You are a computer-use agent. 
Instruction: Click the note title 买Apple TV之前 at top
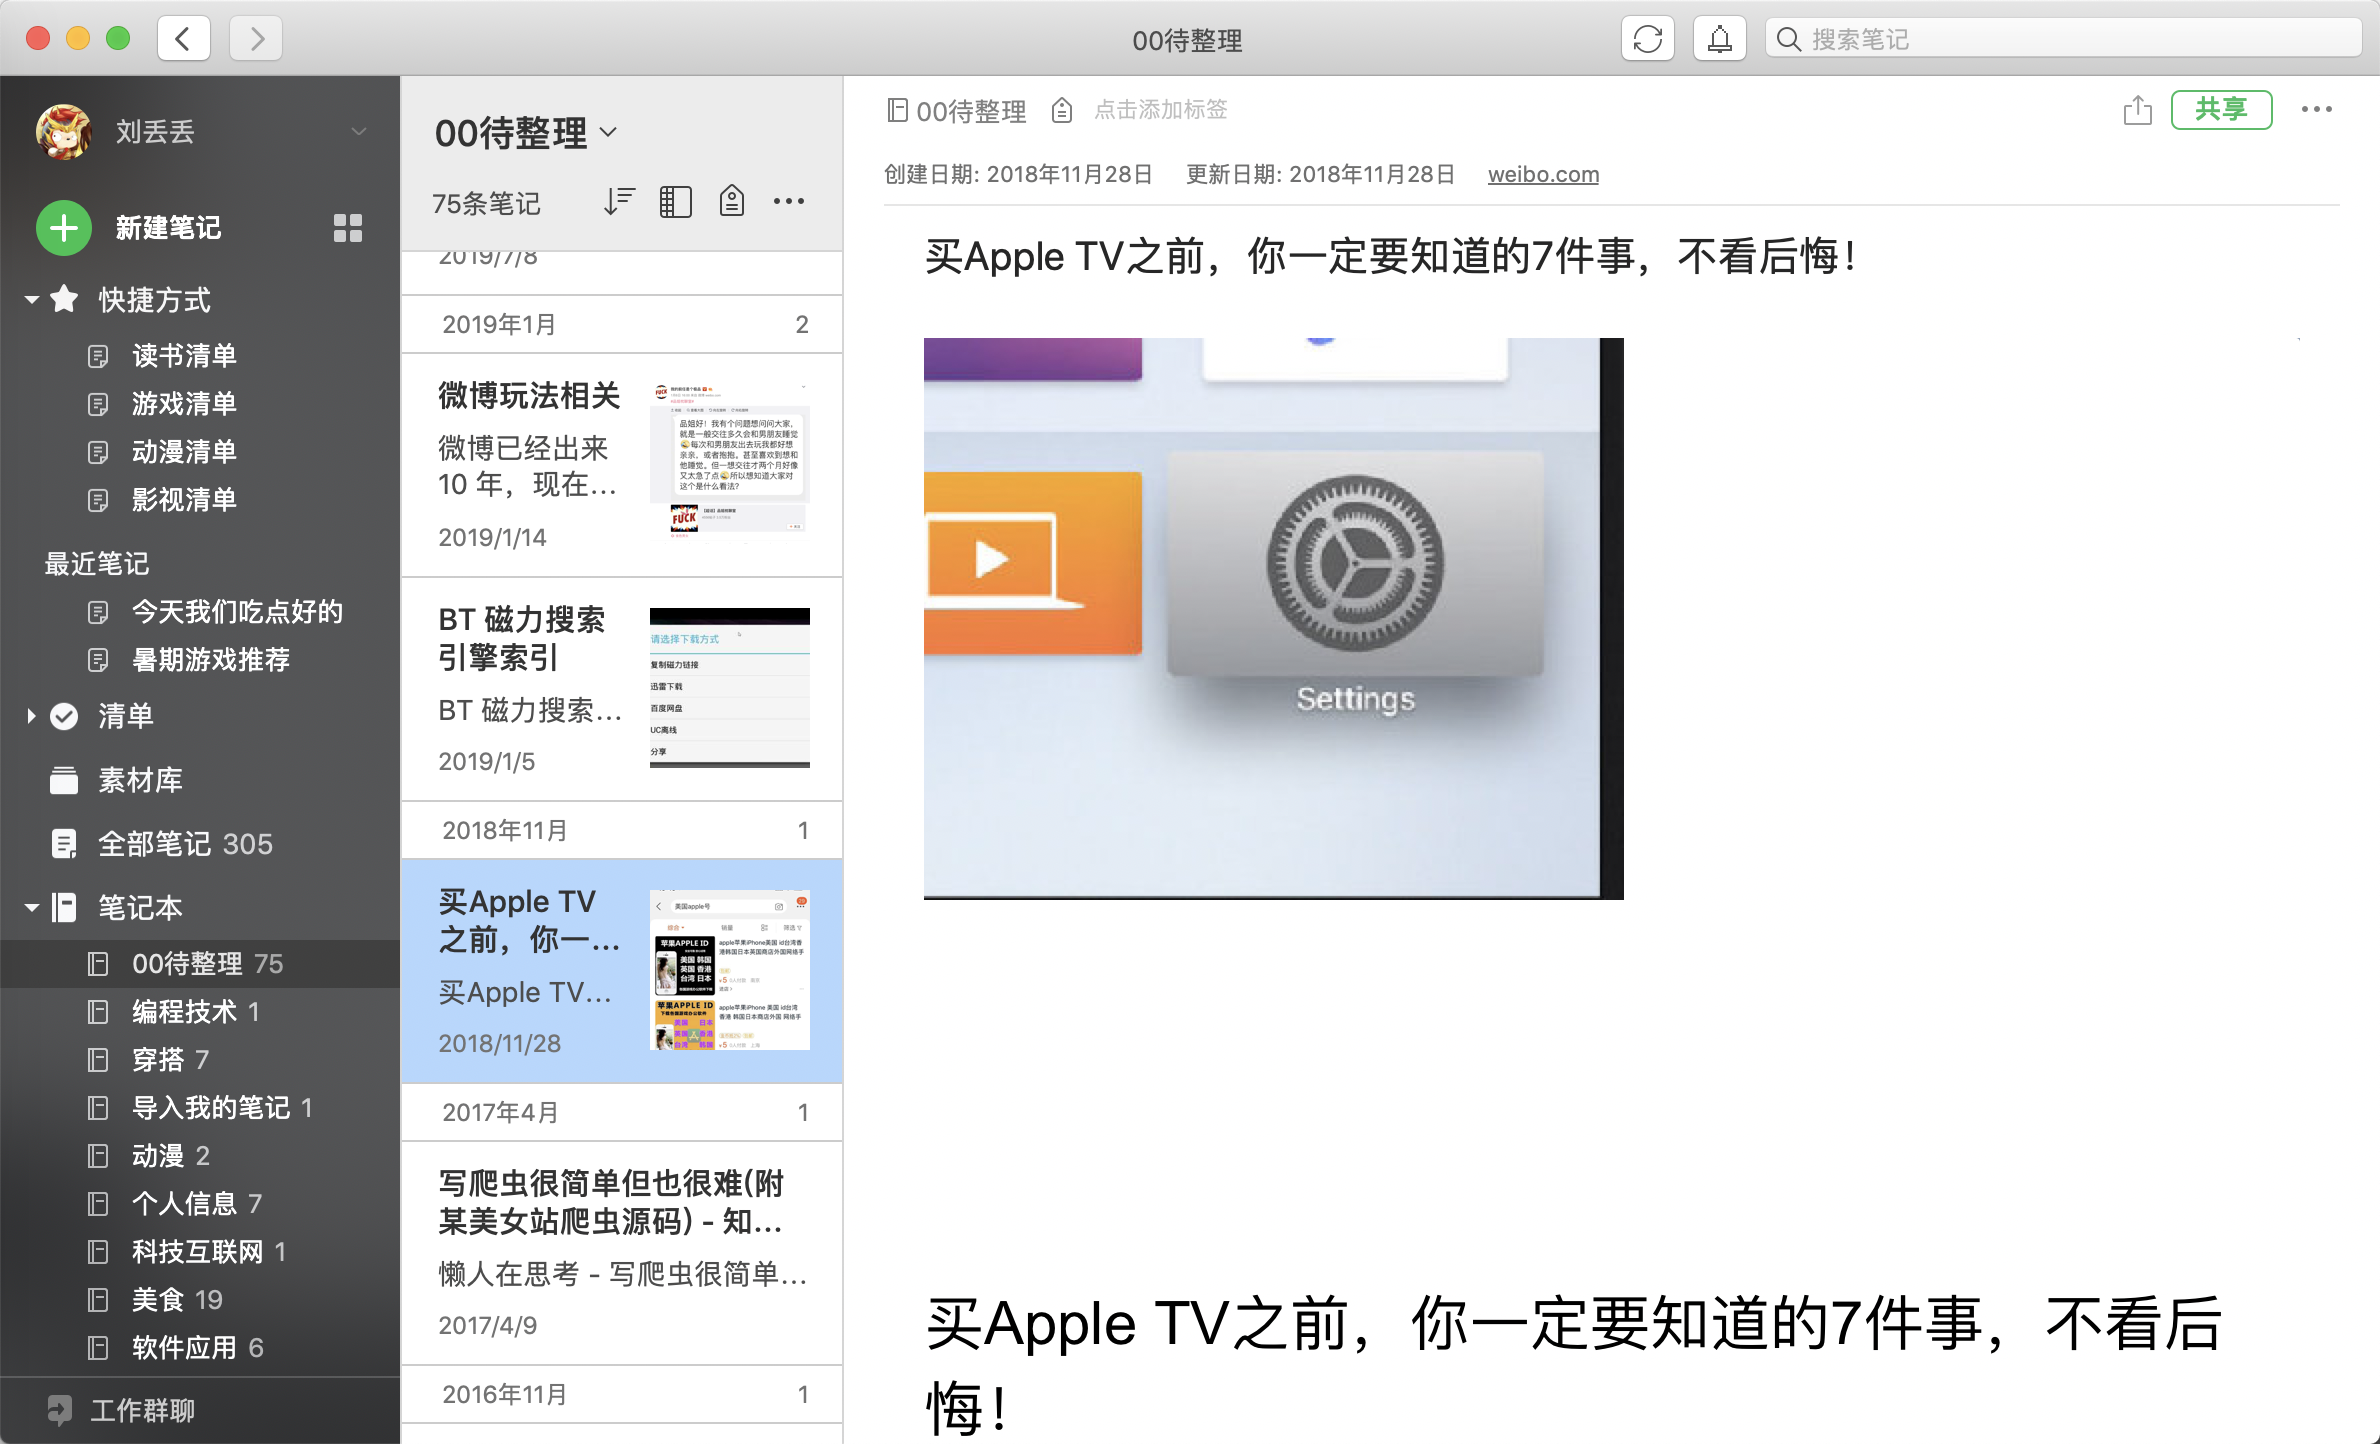click(1391, 257)
